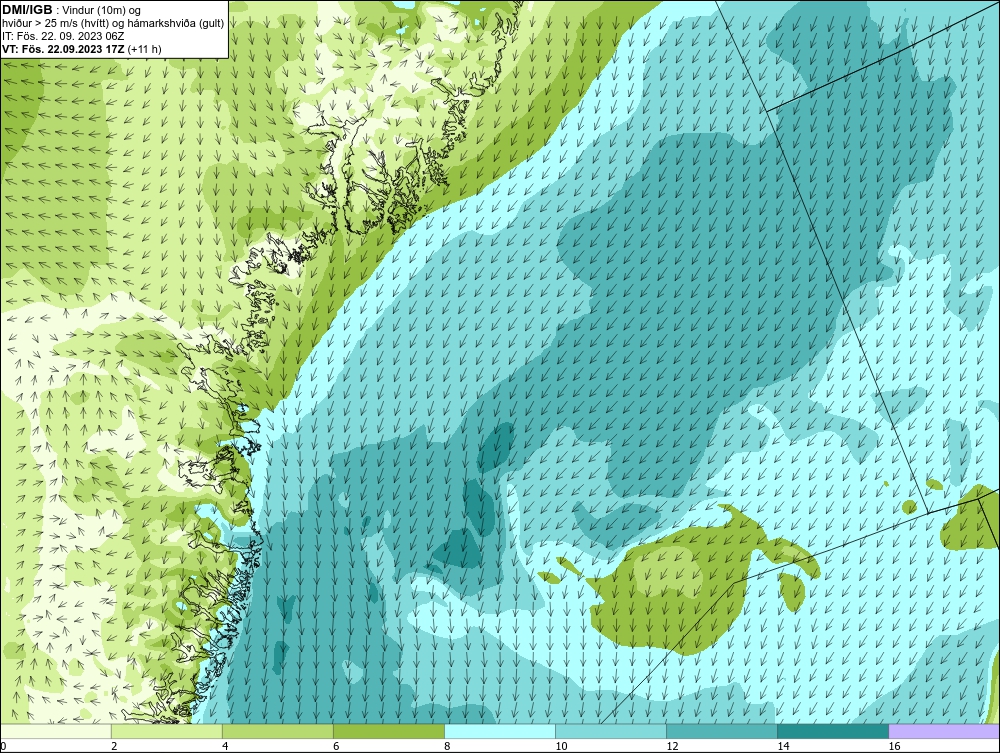Click the 4–6 m/s green legend swatch
The height and width of the screenshot is (753, 1000).
(277, 731)
